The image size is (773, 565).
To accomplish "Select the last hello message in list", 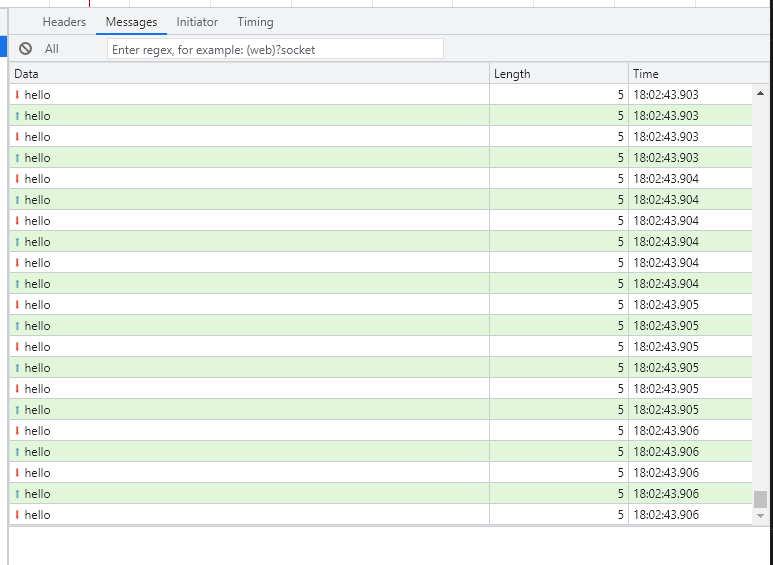I will (250, 515).
